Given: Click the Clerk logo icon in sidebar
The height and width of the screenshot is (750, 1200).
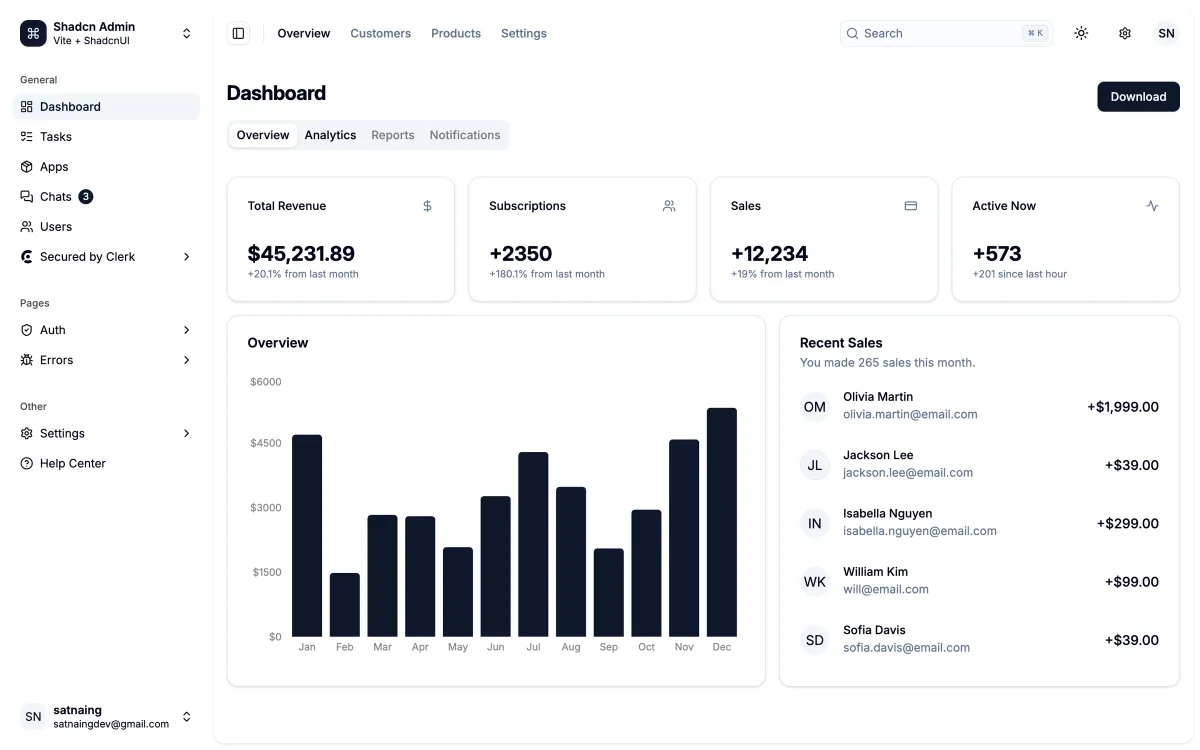Looking at the screenshot, I should [x=27, y=257].
